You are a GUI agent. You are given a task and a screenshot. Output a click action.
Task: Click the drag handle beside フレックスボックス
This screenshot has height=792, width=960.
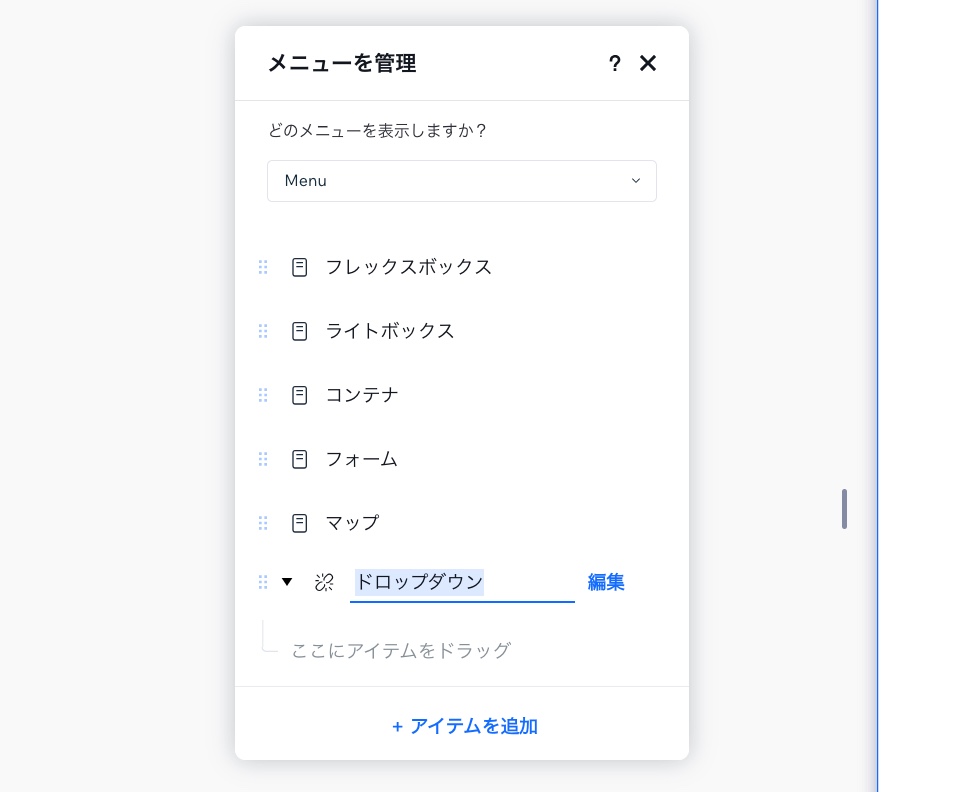click(x=263, y=267)
